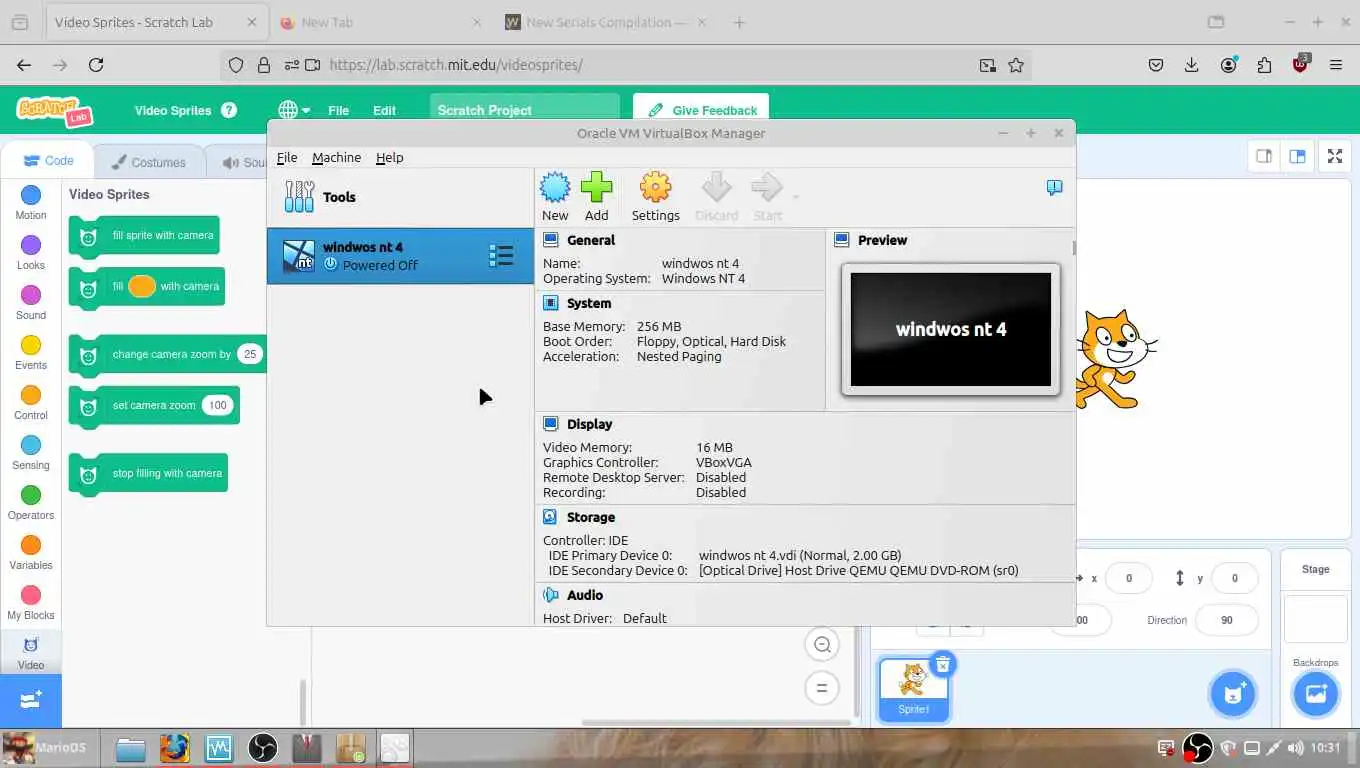1360x768 pixels.
Task: Click the Add Extension button at bottom left
Action: pos(31,700)
